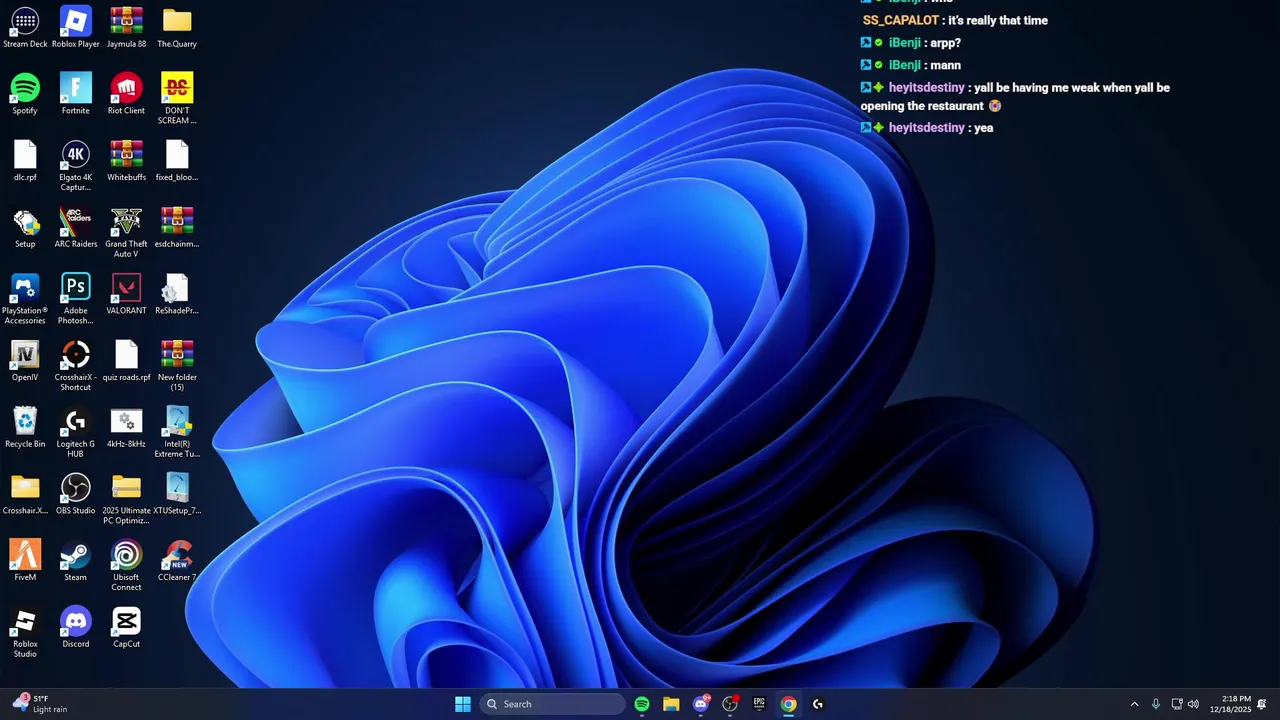
Task: Select the Discord desktop shortcut
Action: tap(76, 627)
